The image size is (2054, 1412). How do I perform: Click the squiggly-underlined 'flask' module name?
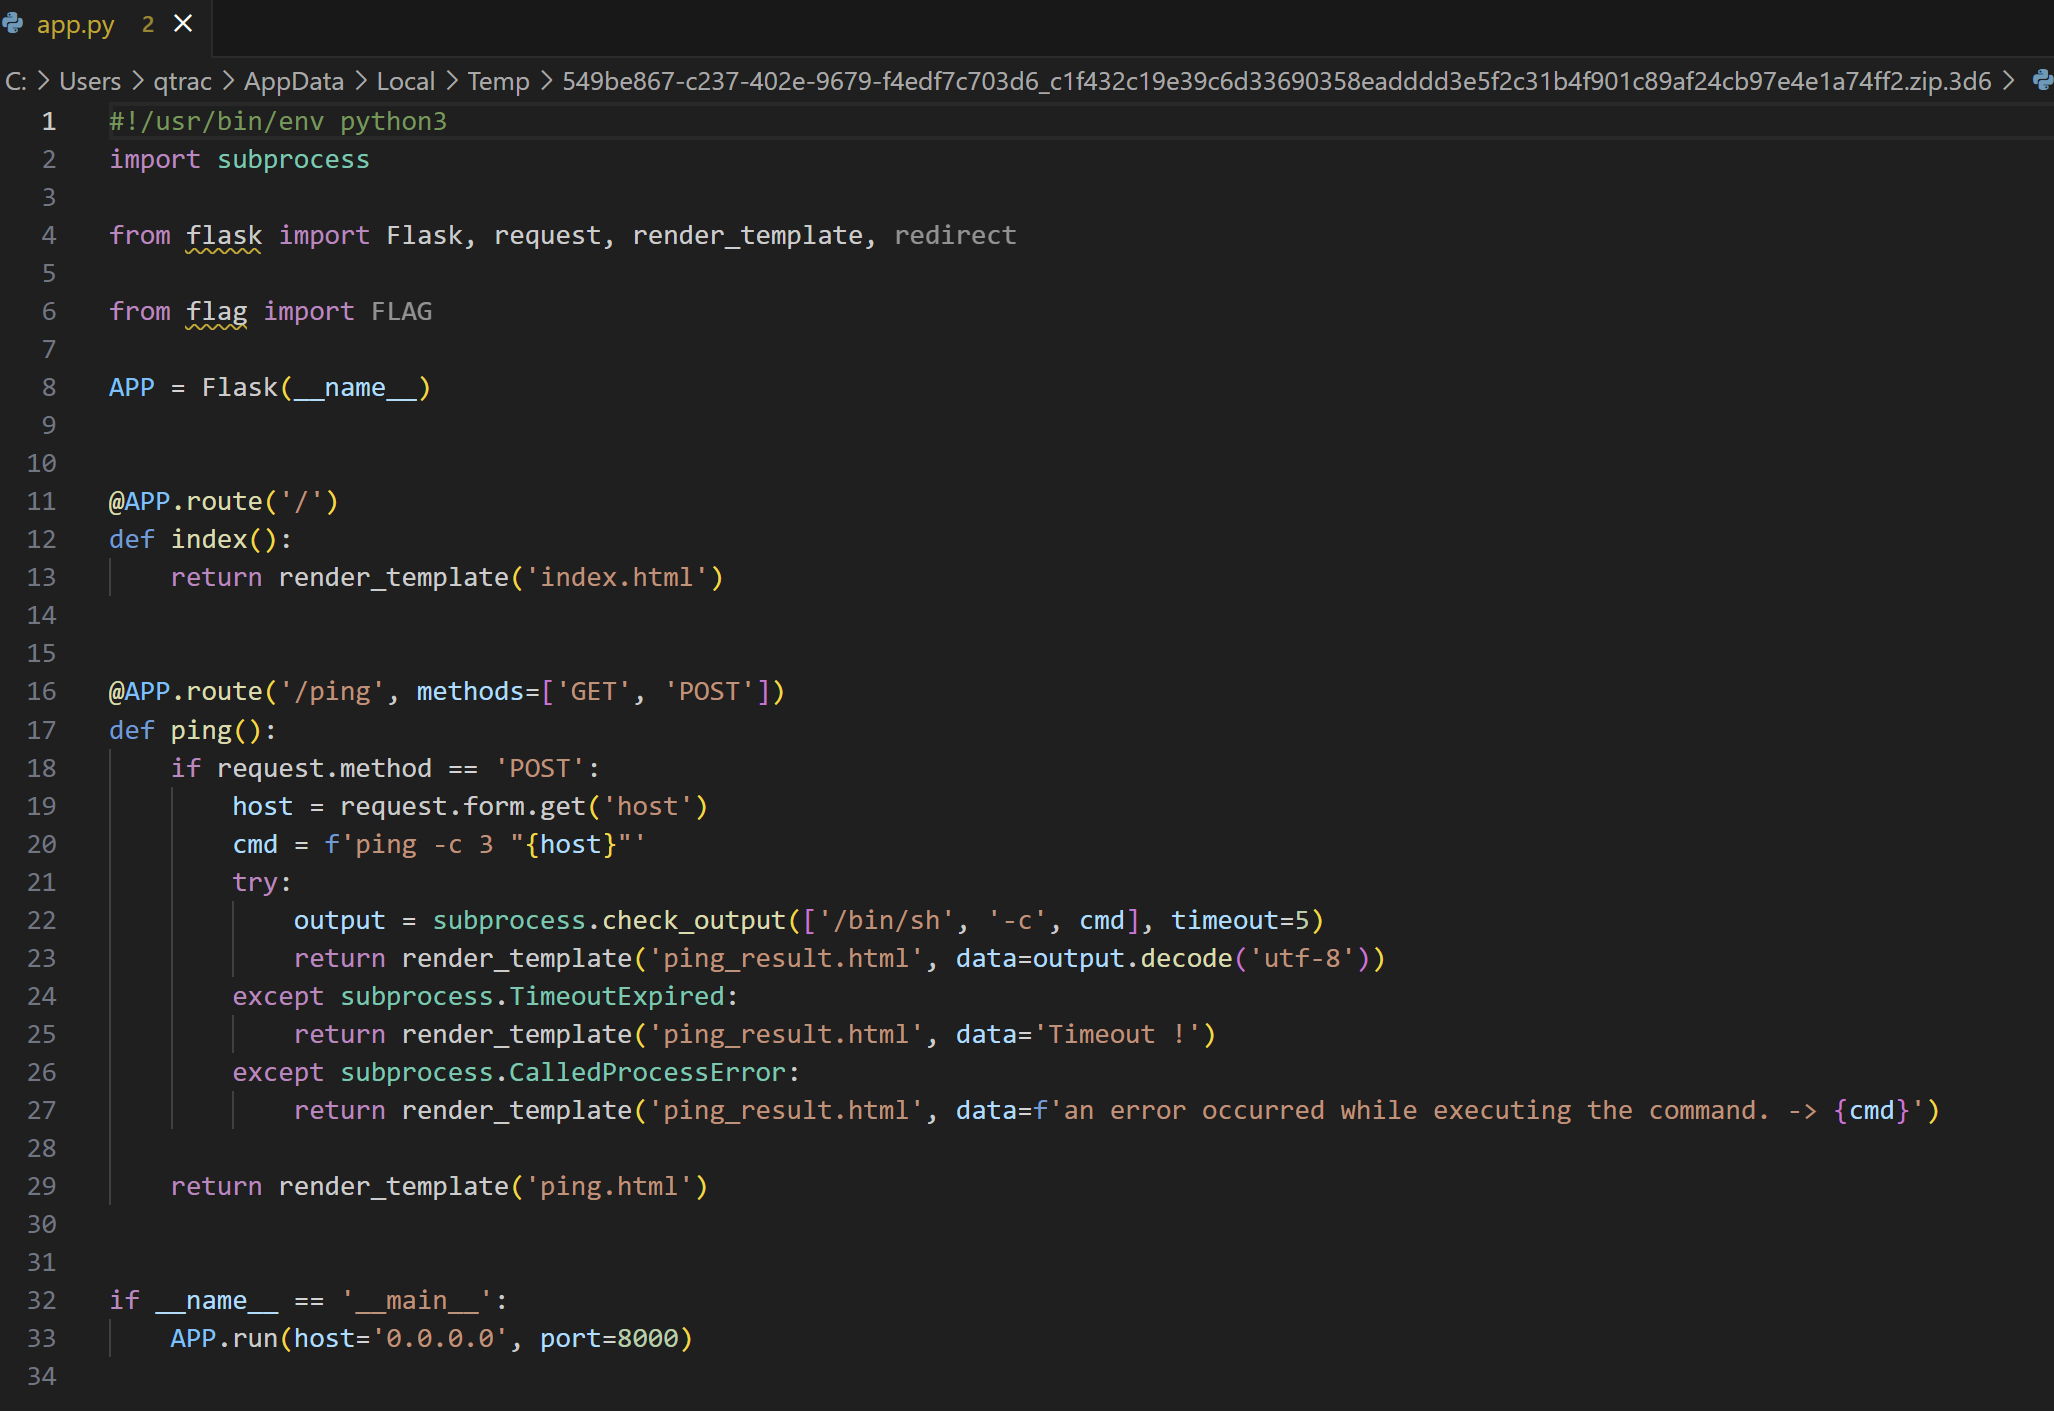click(224, 236)
